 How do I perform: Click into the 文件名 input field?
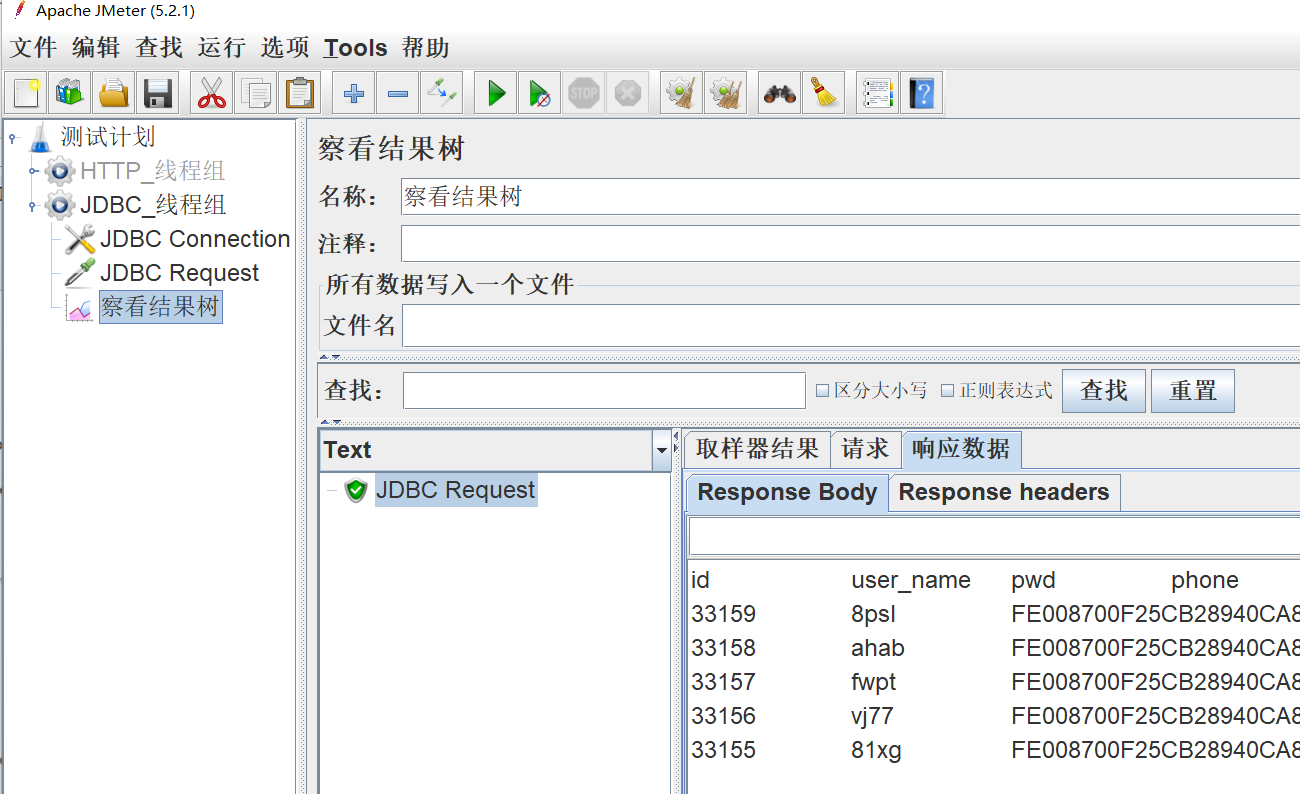coord(851,326)
